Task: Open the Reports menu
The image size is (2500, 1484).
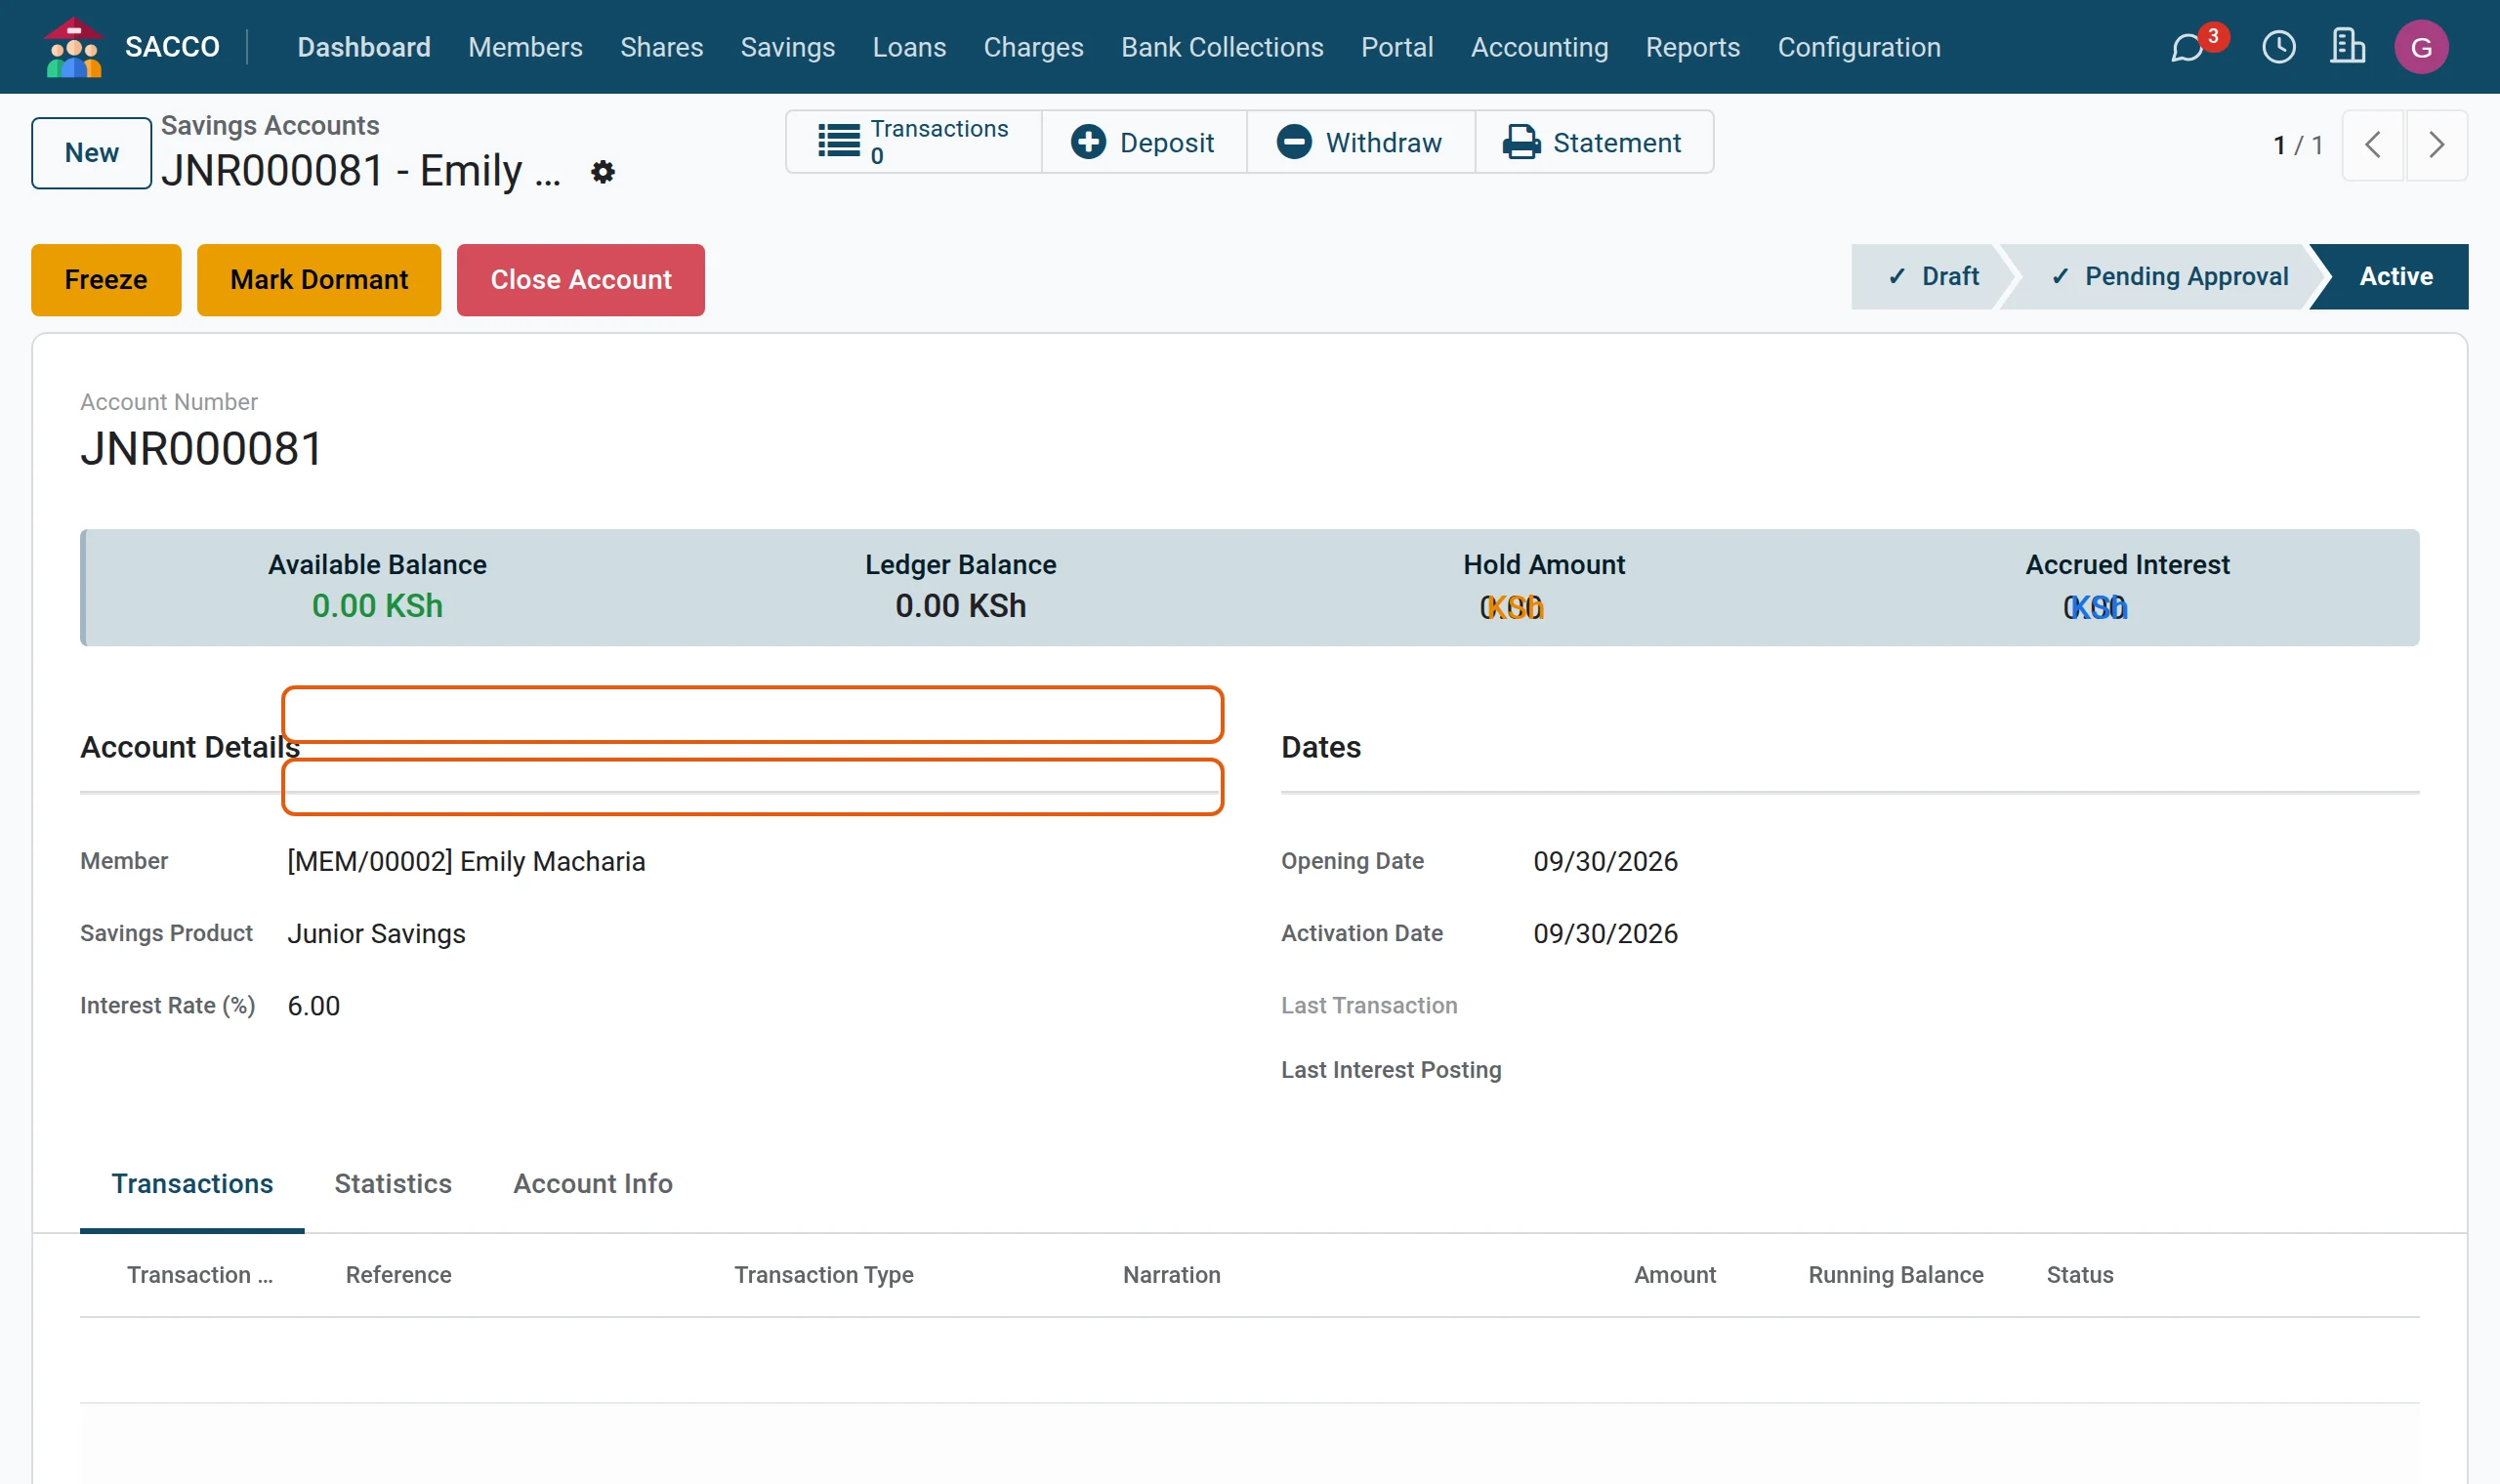Action: tap(1692, 47)
